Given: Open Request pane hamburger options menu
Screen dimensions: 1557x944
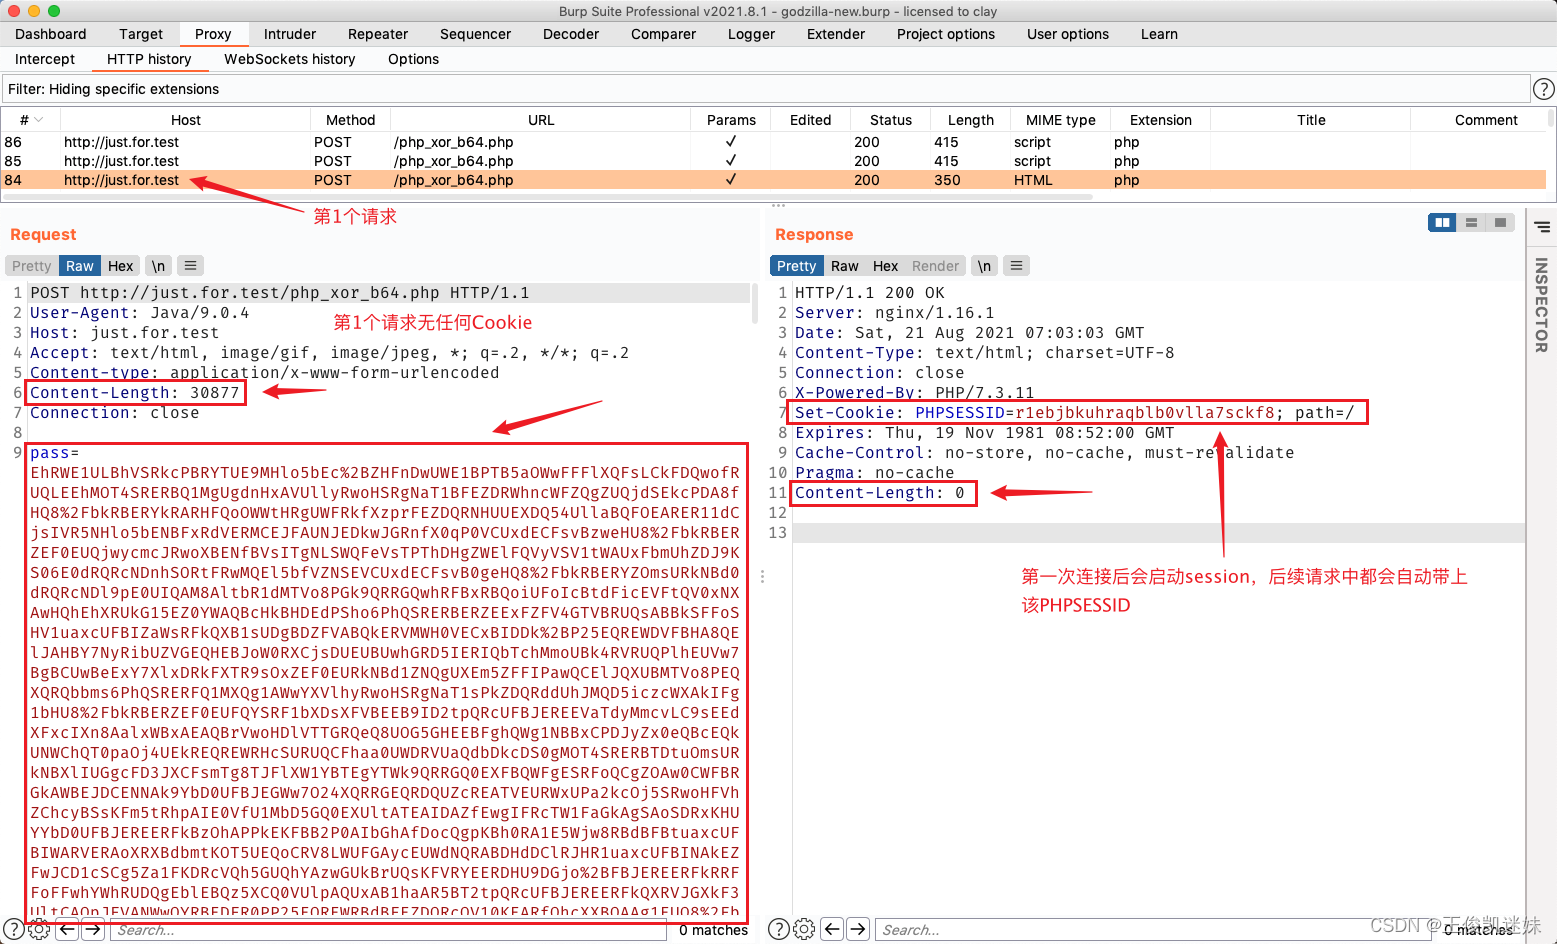Looking at the screenshot, I should [x=190, y=266].
